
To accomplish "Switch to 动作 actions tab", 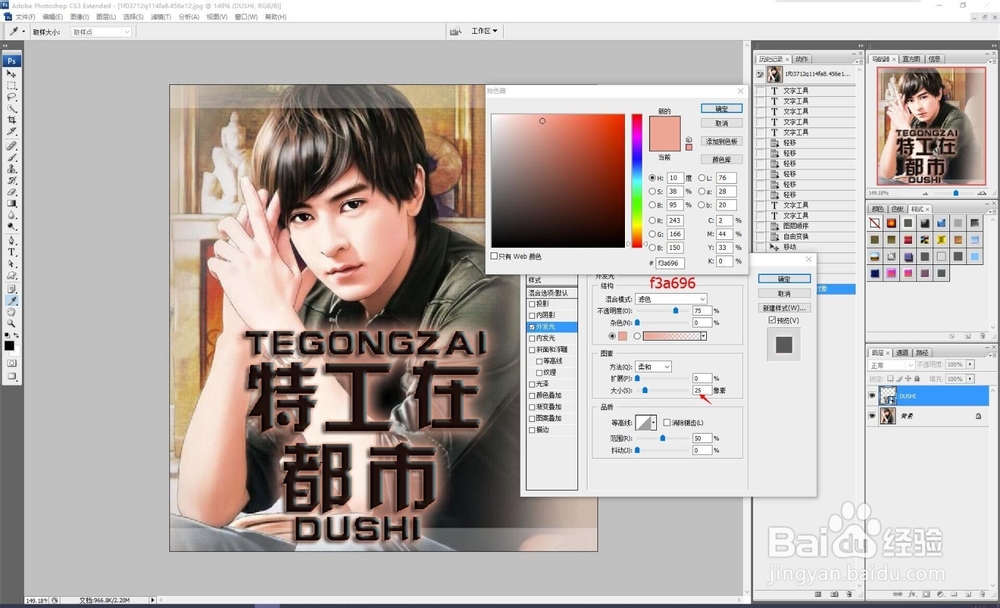I will (x=801, y=59).
